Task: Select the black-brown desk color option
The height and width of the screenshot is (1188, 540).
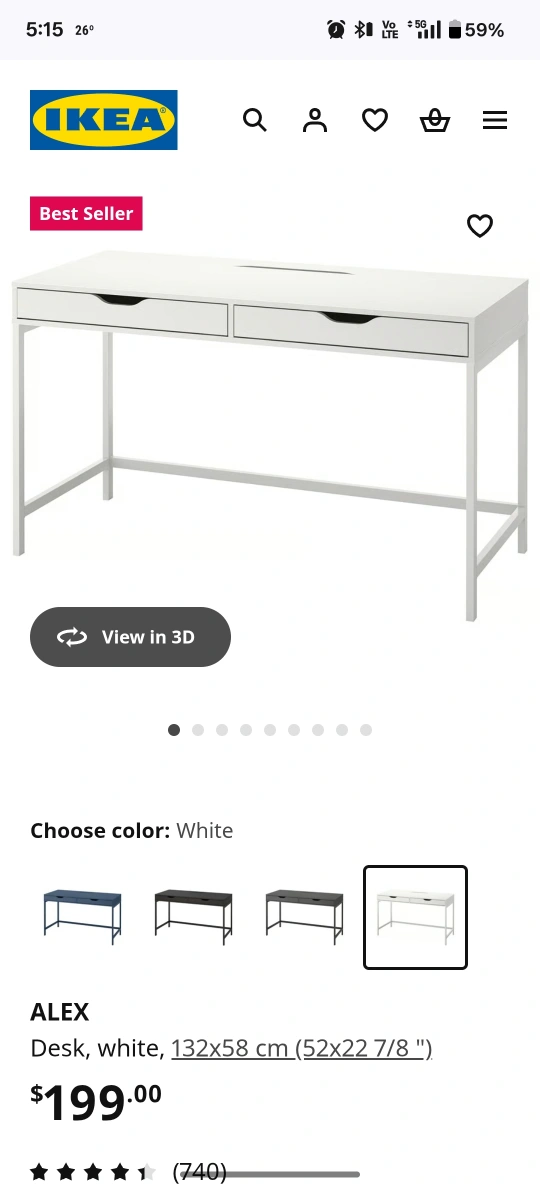Action: [193, 917]
